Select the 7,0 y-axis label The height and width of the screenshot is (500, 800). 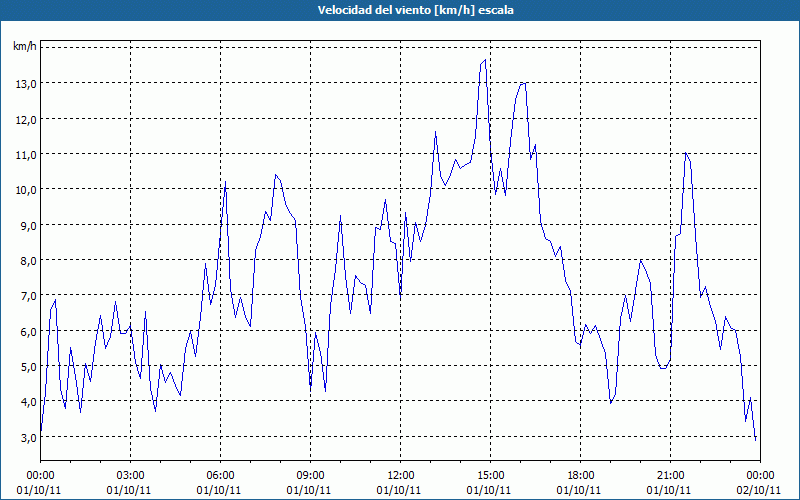pyautogui.click(x=29, y=296)
